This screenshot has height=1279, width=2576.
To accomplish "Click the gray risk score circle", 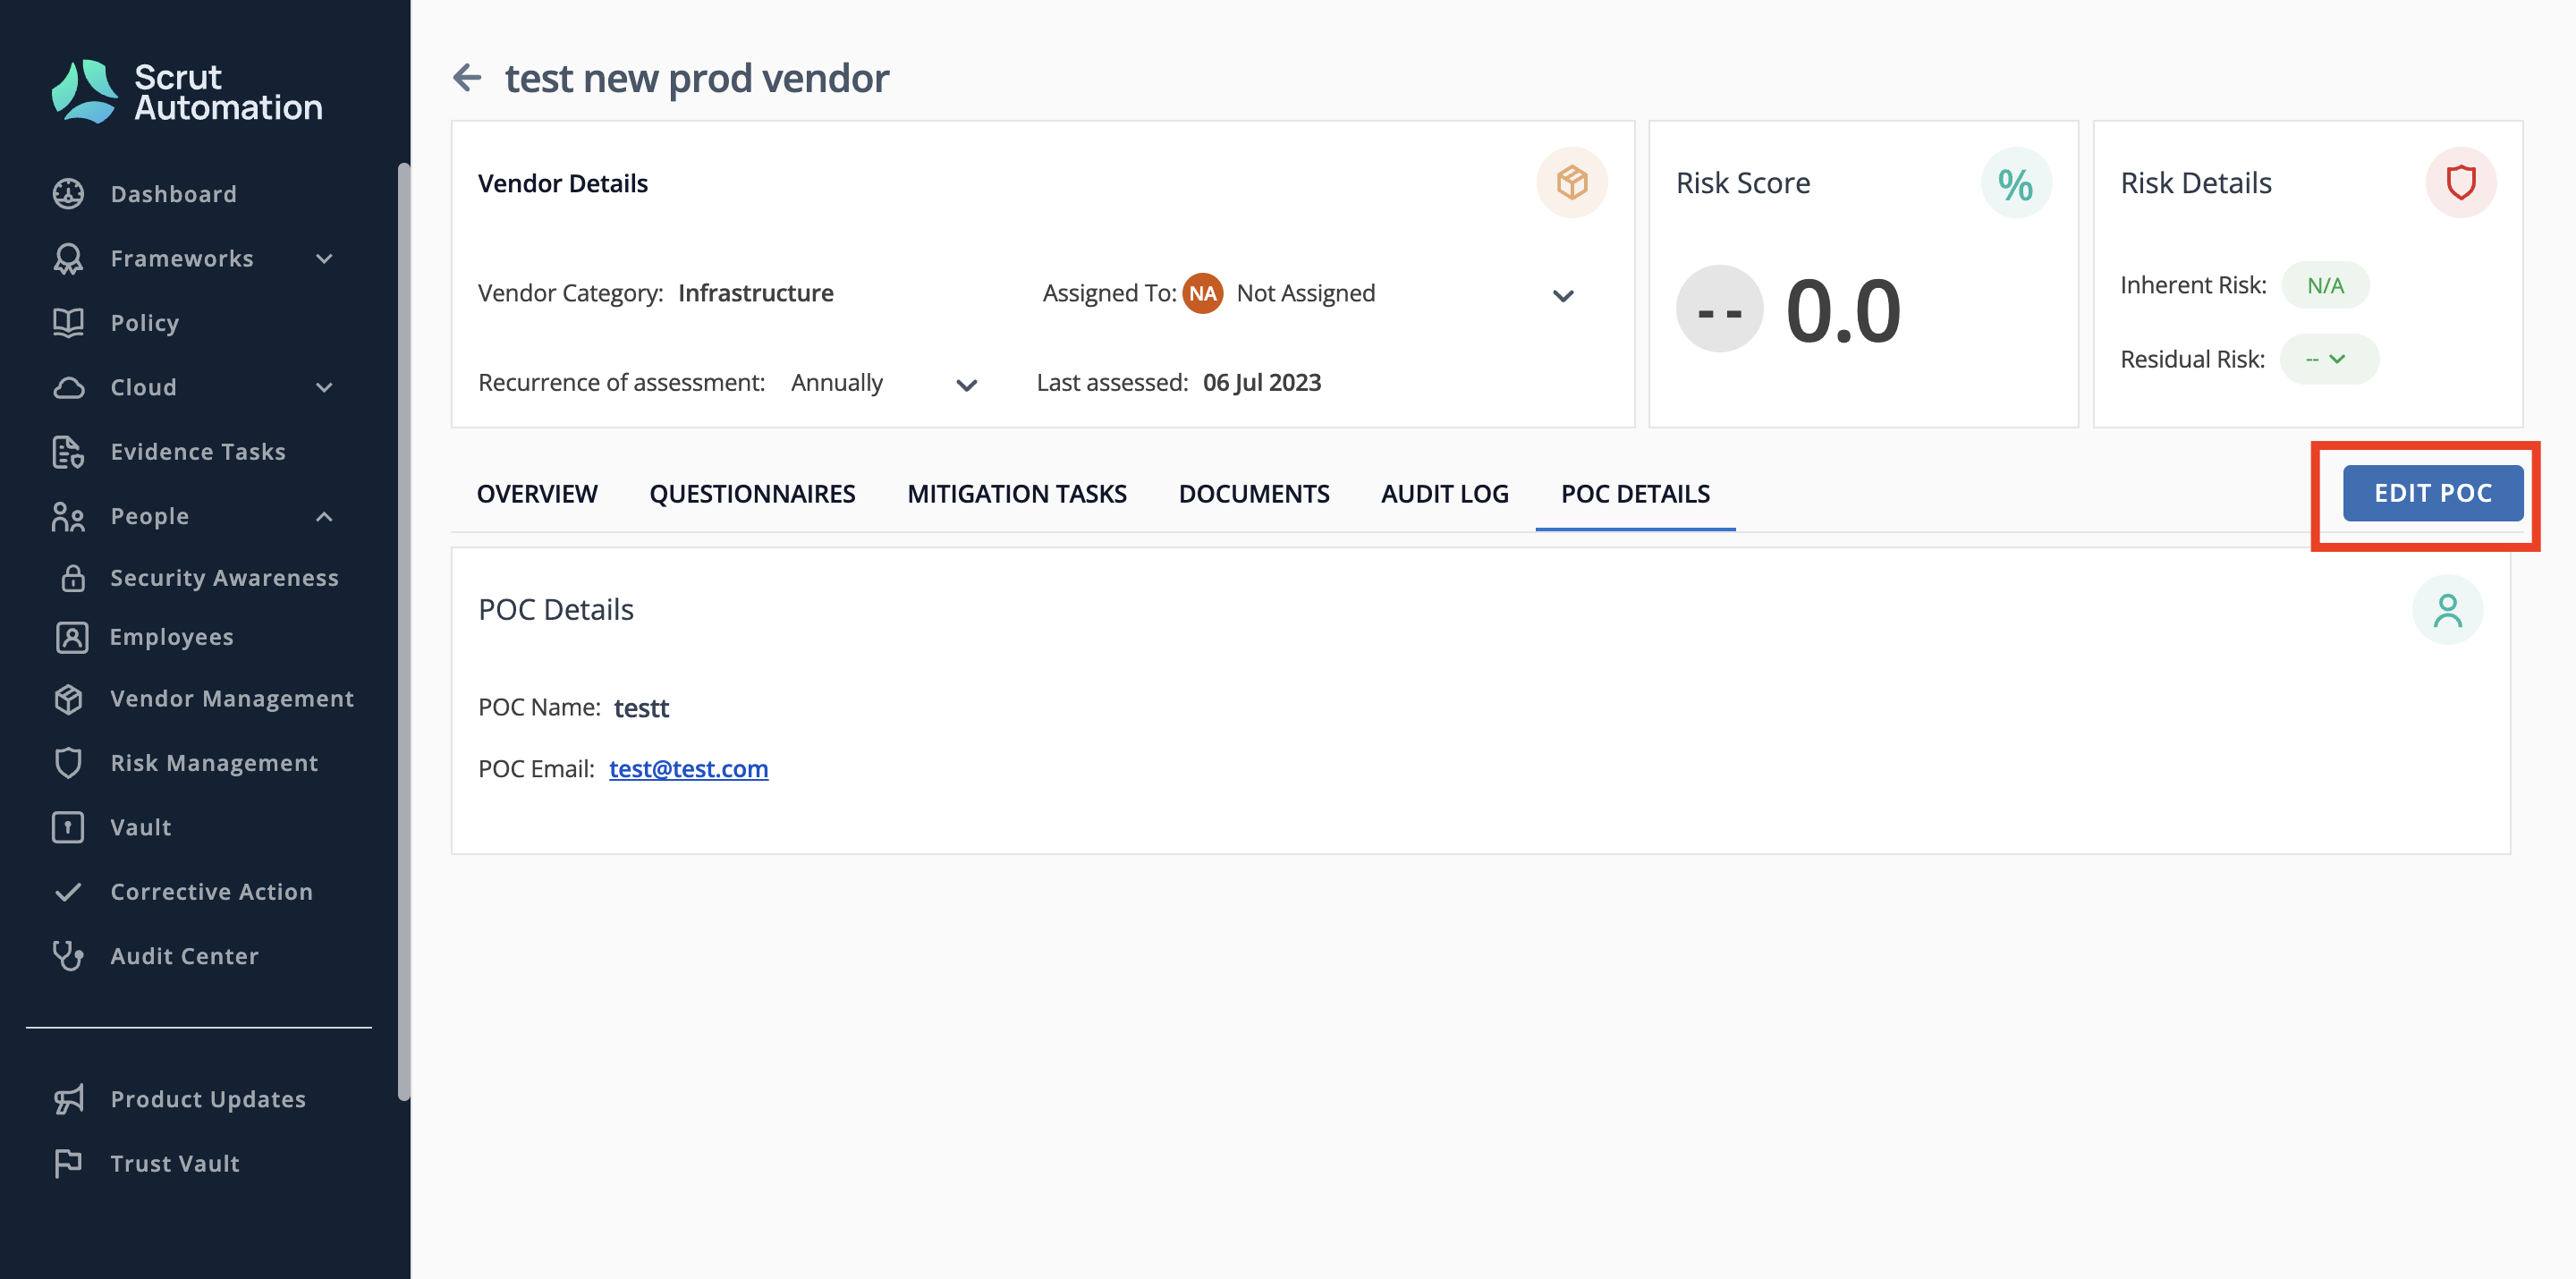I will tap(1719, 310).
